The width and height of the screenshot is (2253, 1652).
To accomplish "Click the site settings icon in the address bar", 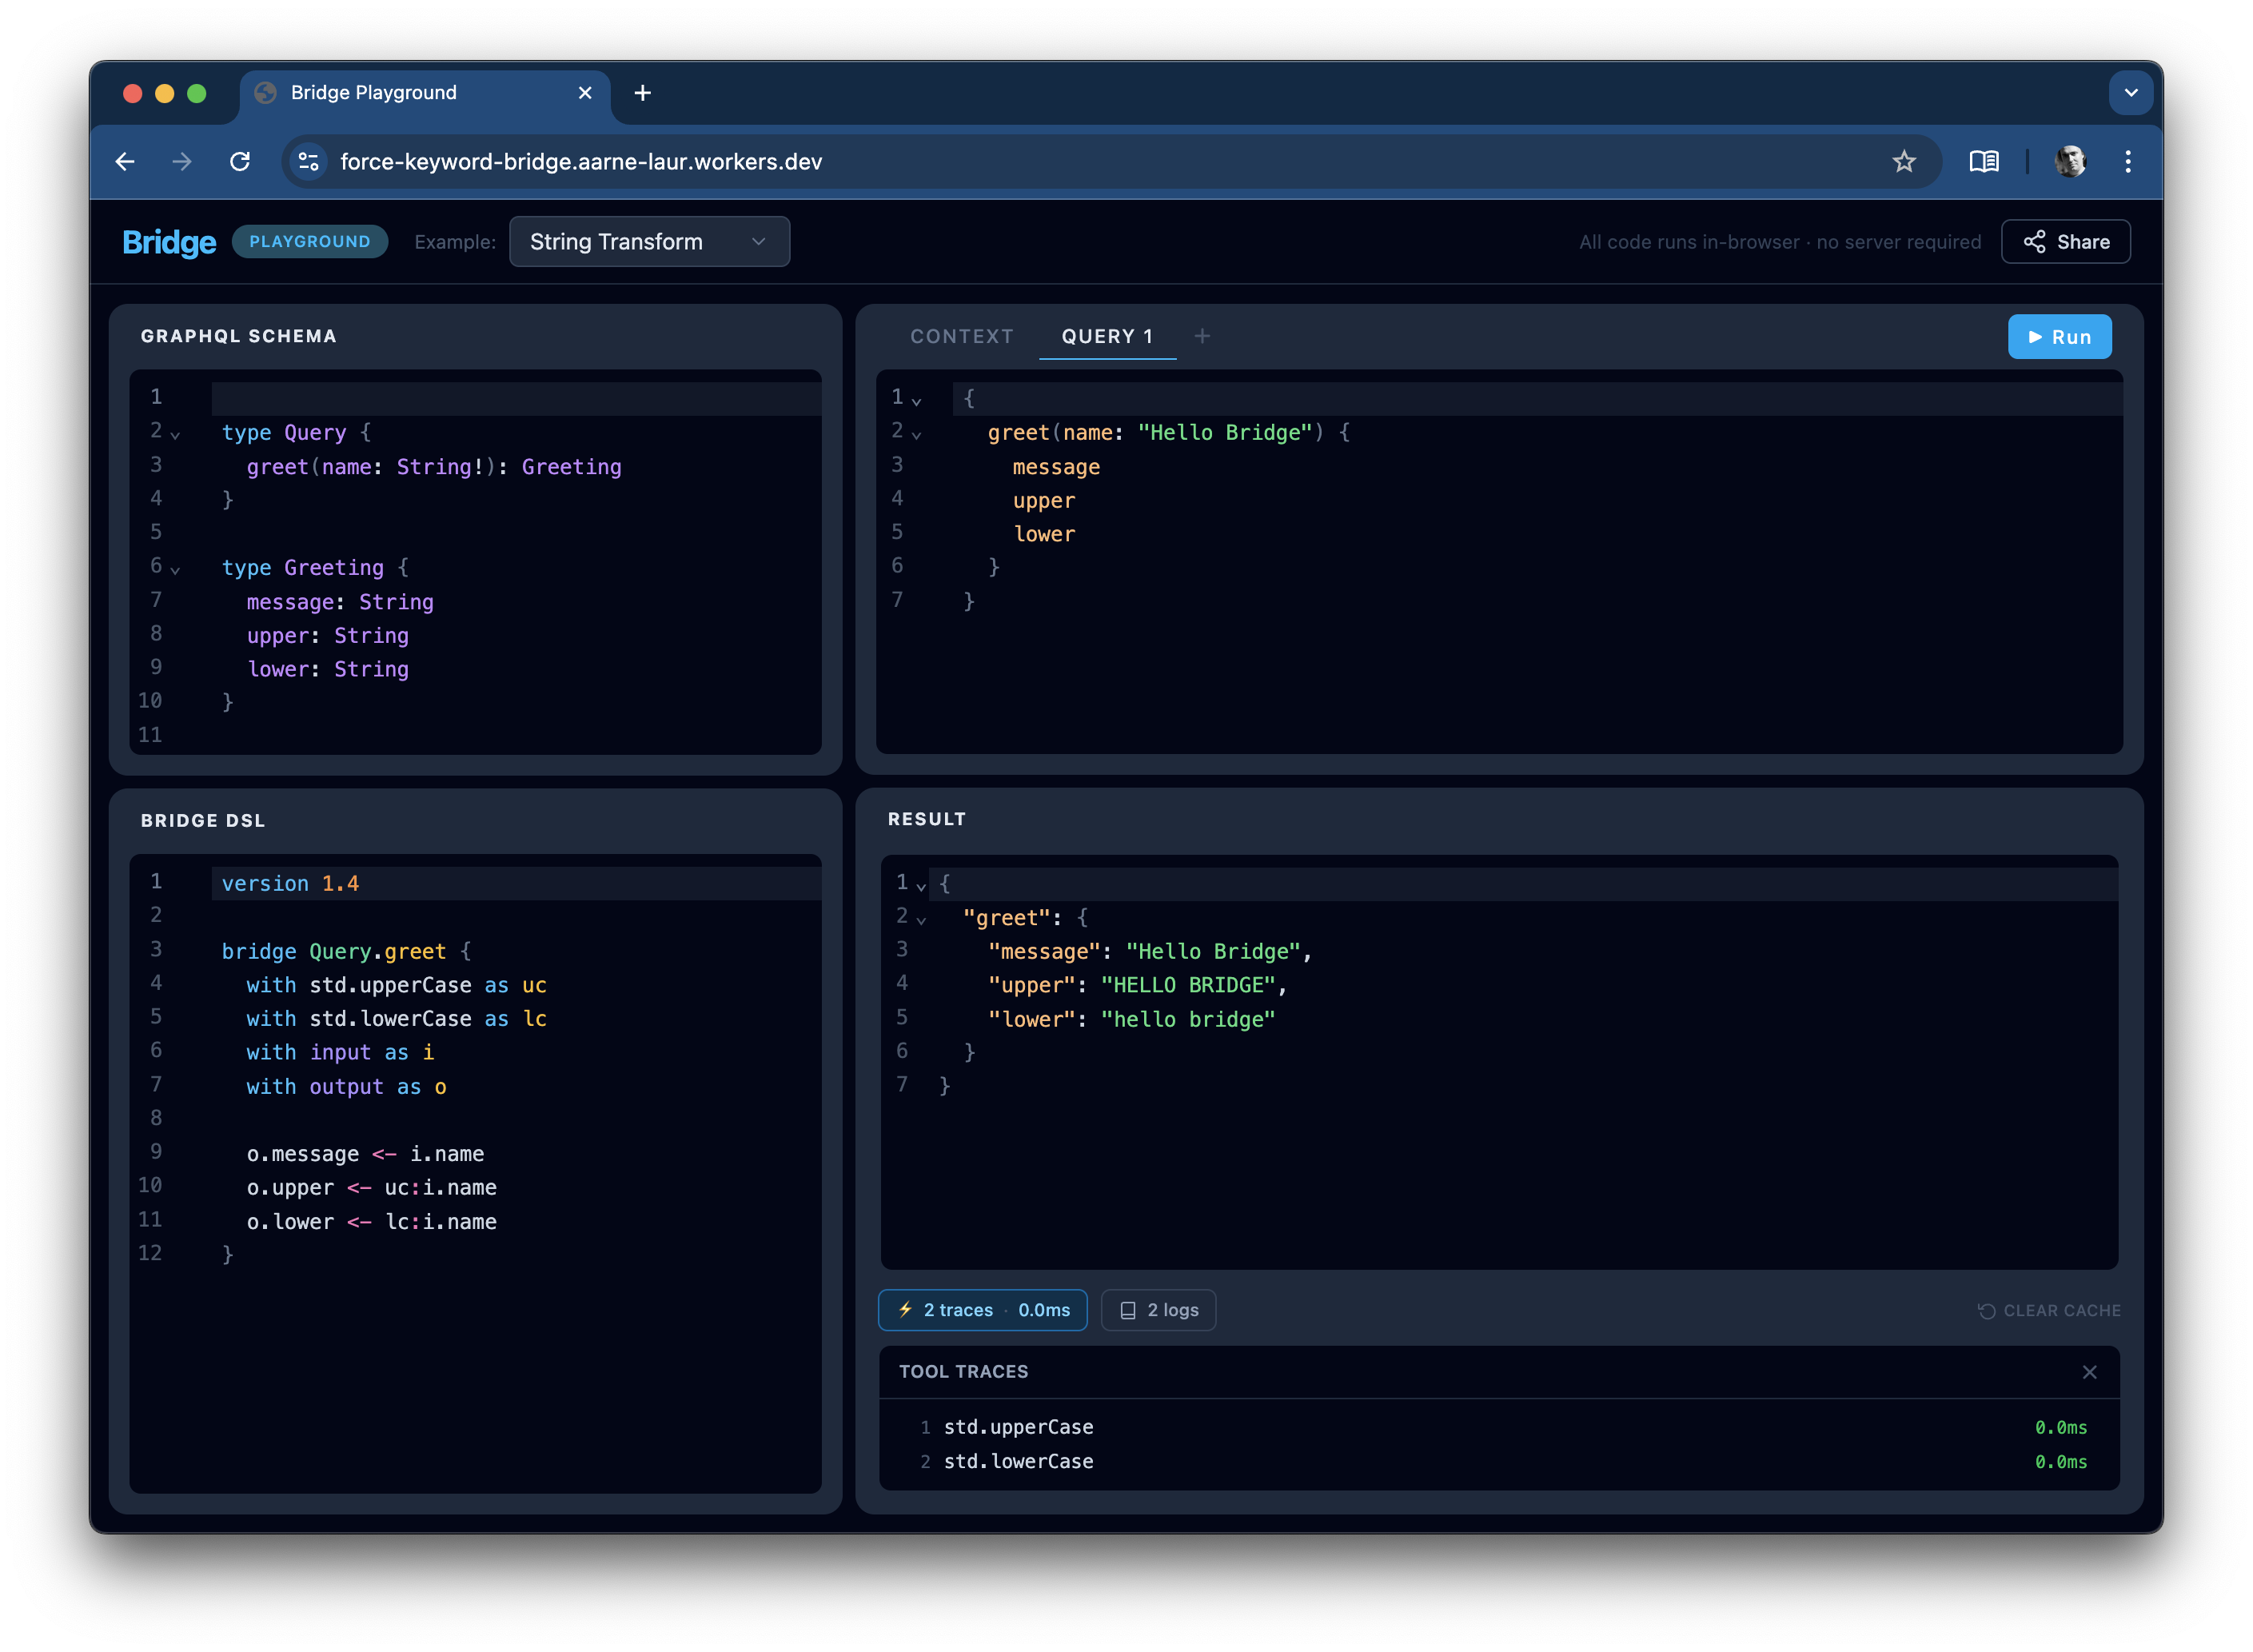I will pos(308,161).
